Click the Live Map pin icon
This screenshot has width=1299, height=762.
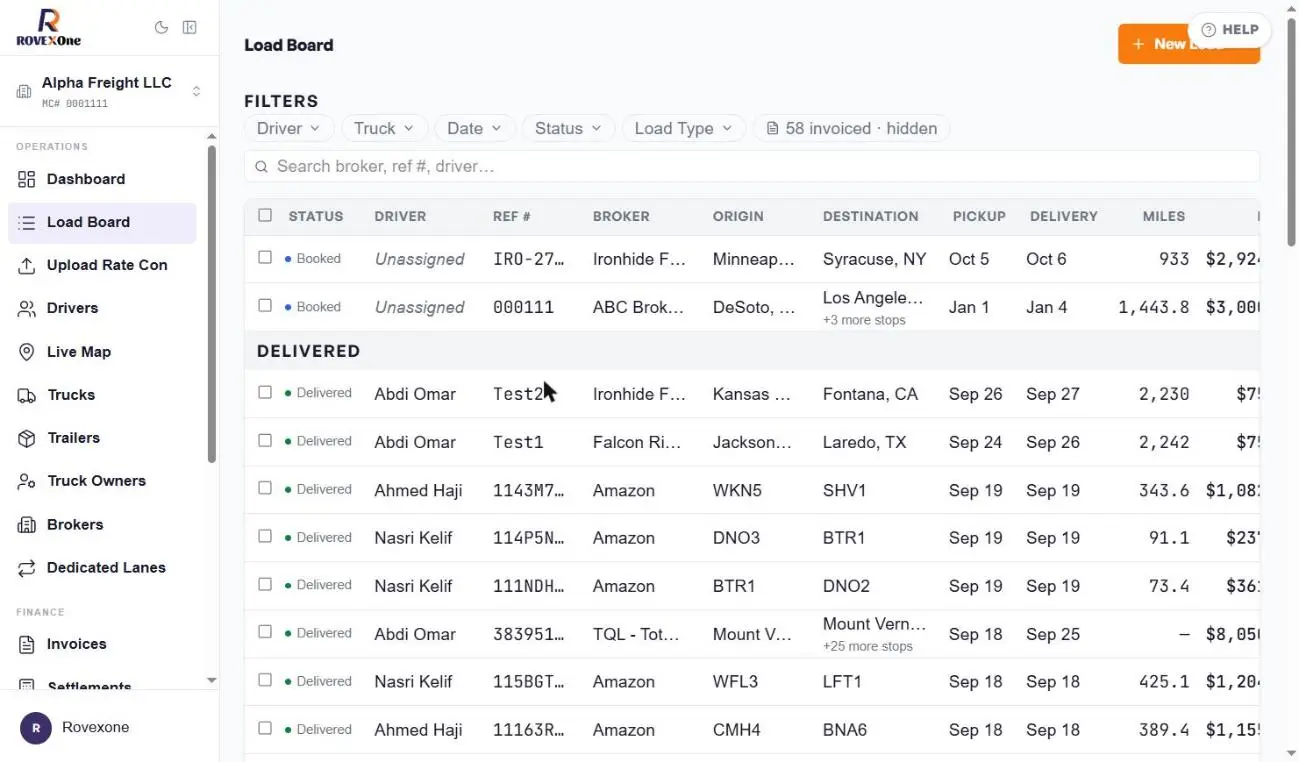tap(27, 352)
